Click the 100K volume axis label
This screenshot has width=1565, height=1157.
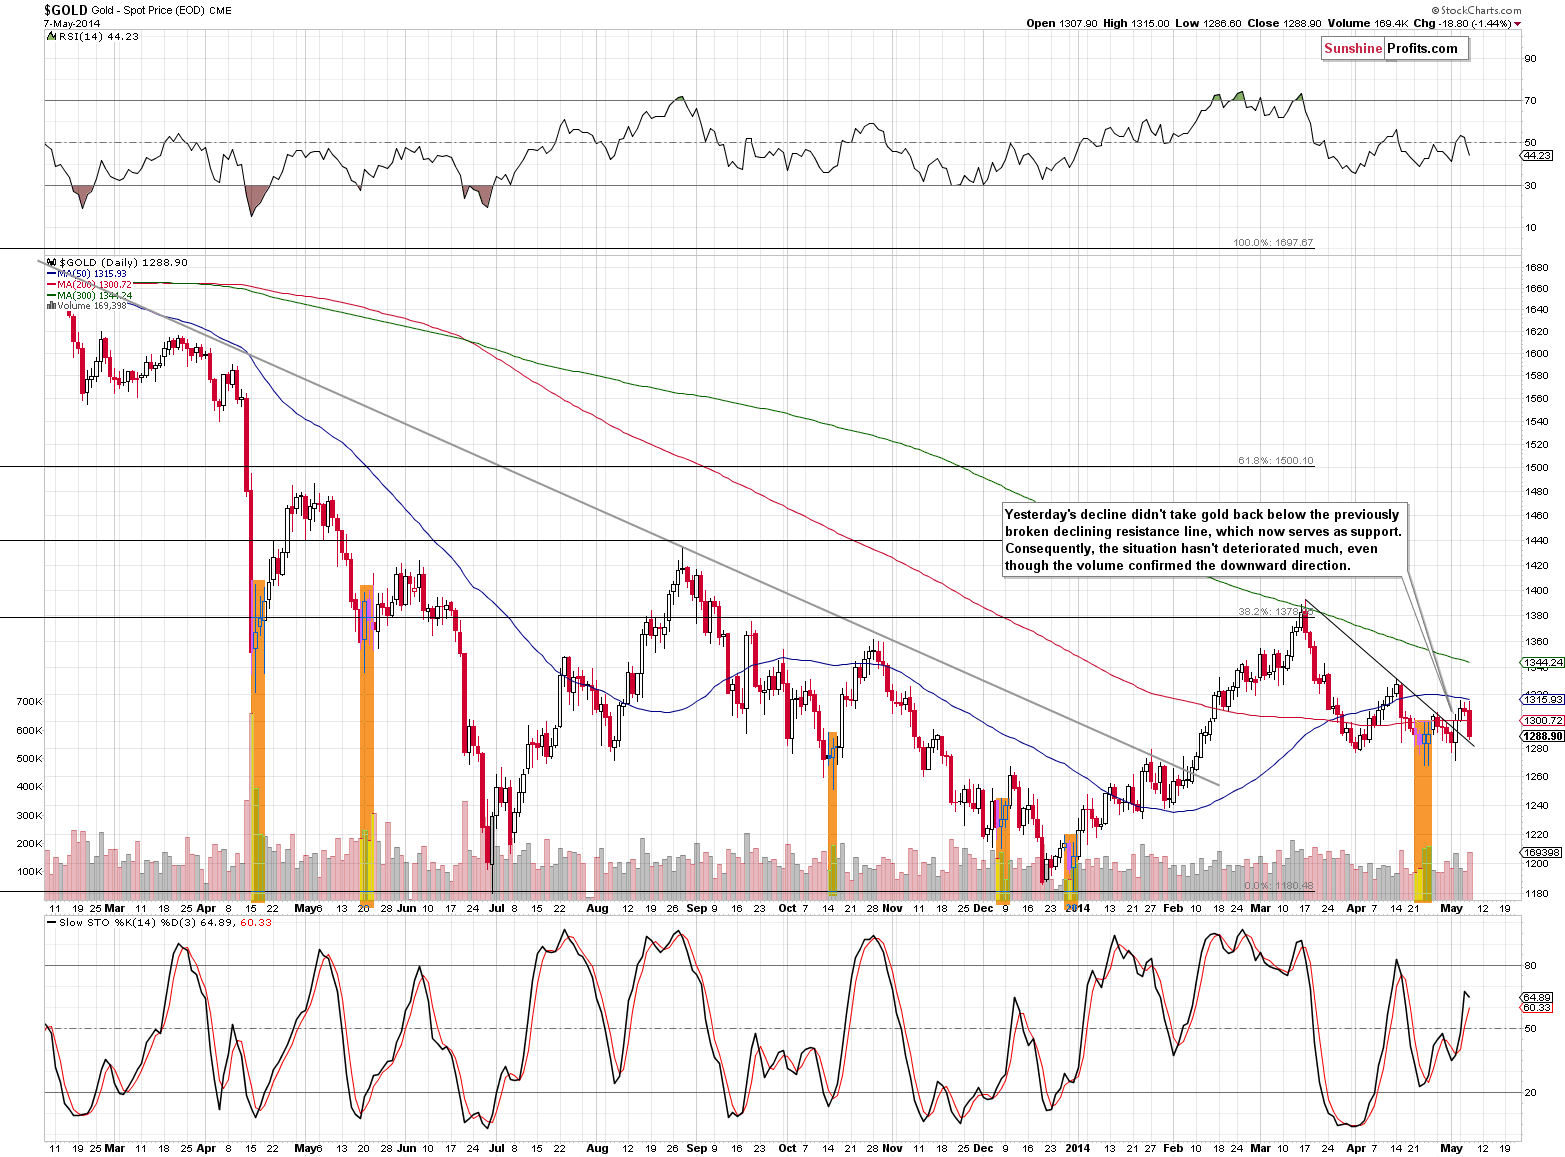click(30, 872)
